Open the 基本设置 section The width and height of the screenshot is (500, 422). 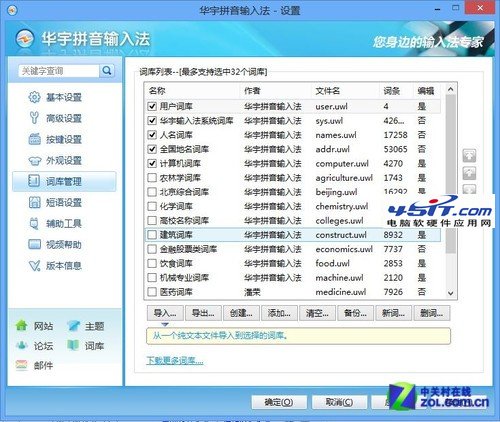tap(64, 97)
